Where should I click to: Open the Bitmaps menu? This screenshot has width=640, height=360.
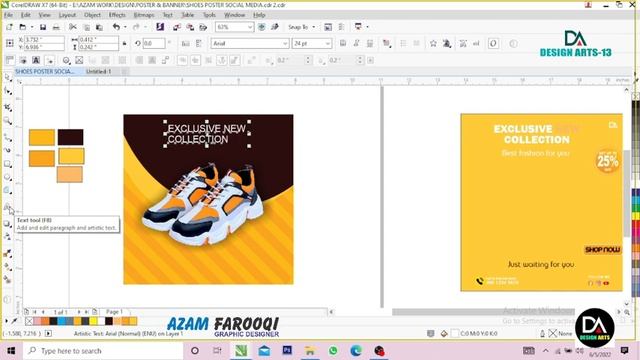144,15
